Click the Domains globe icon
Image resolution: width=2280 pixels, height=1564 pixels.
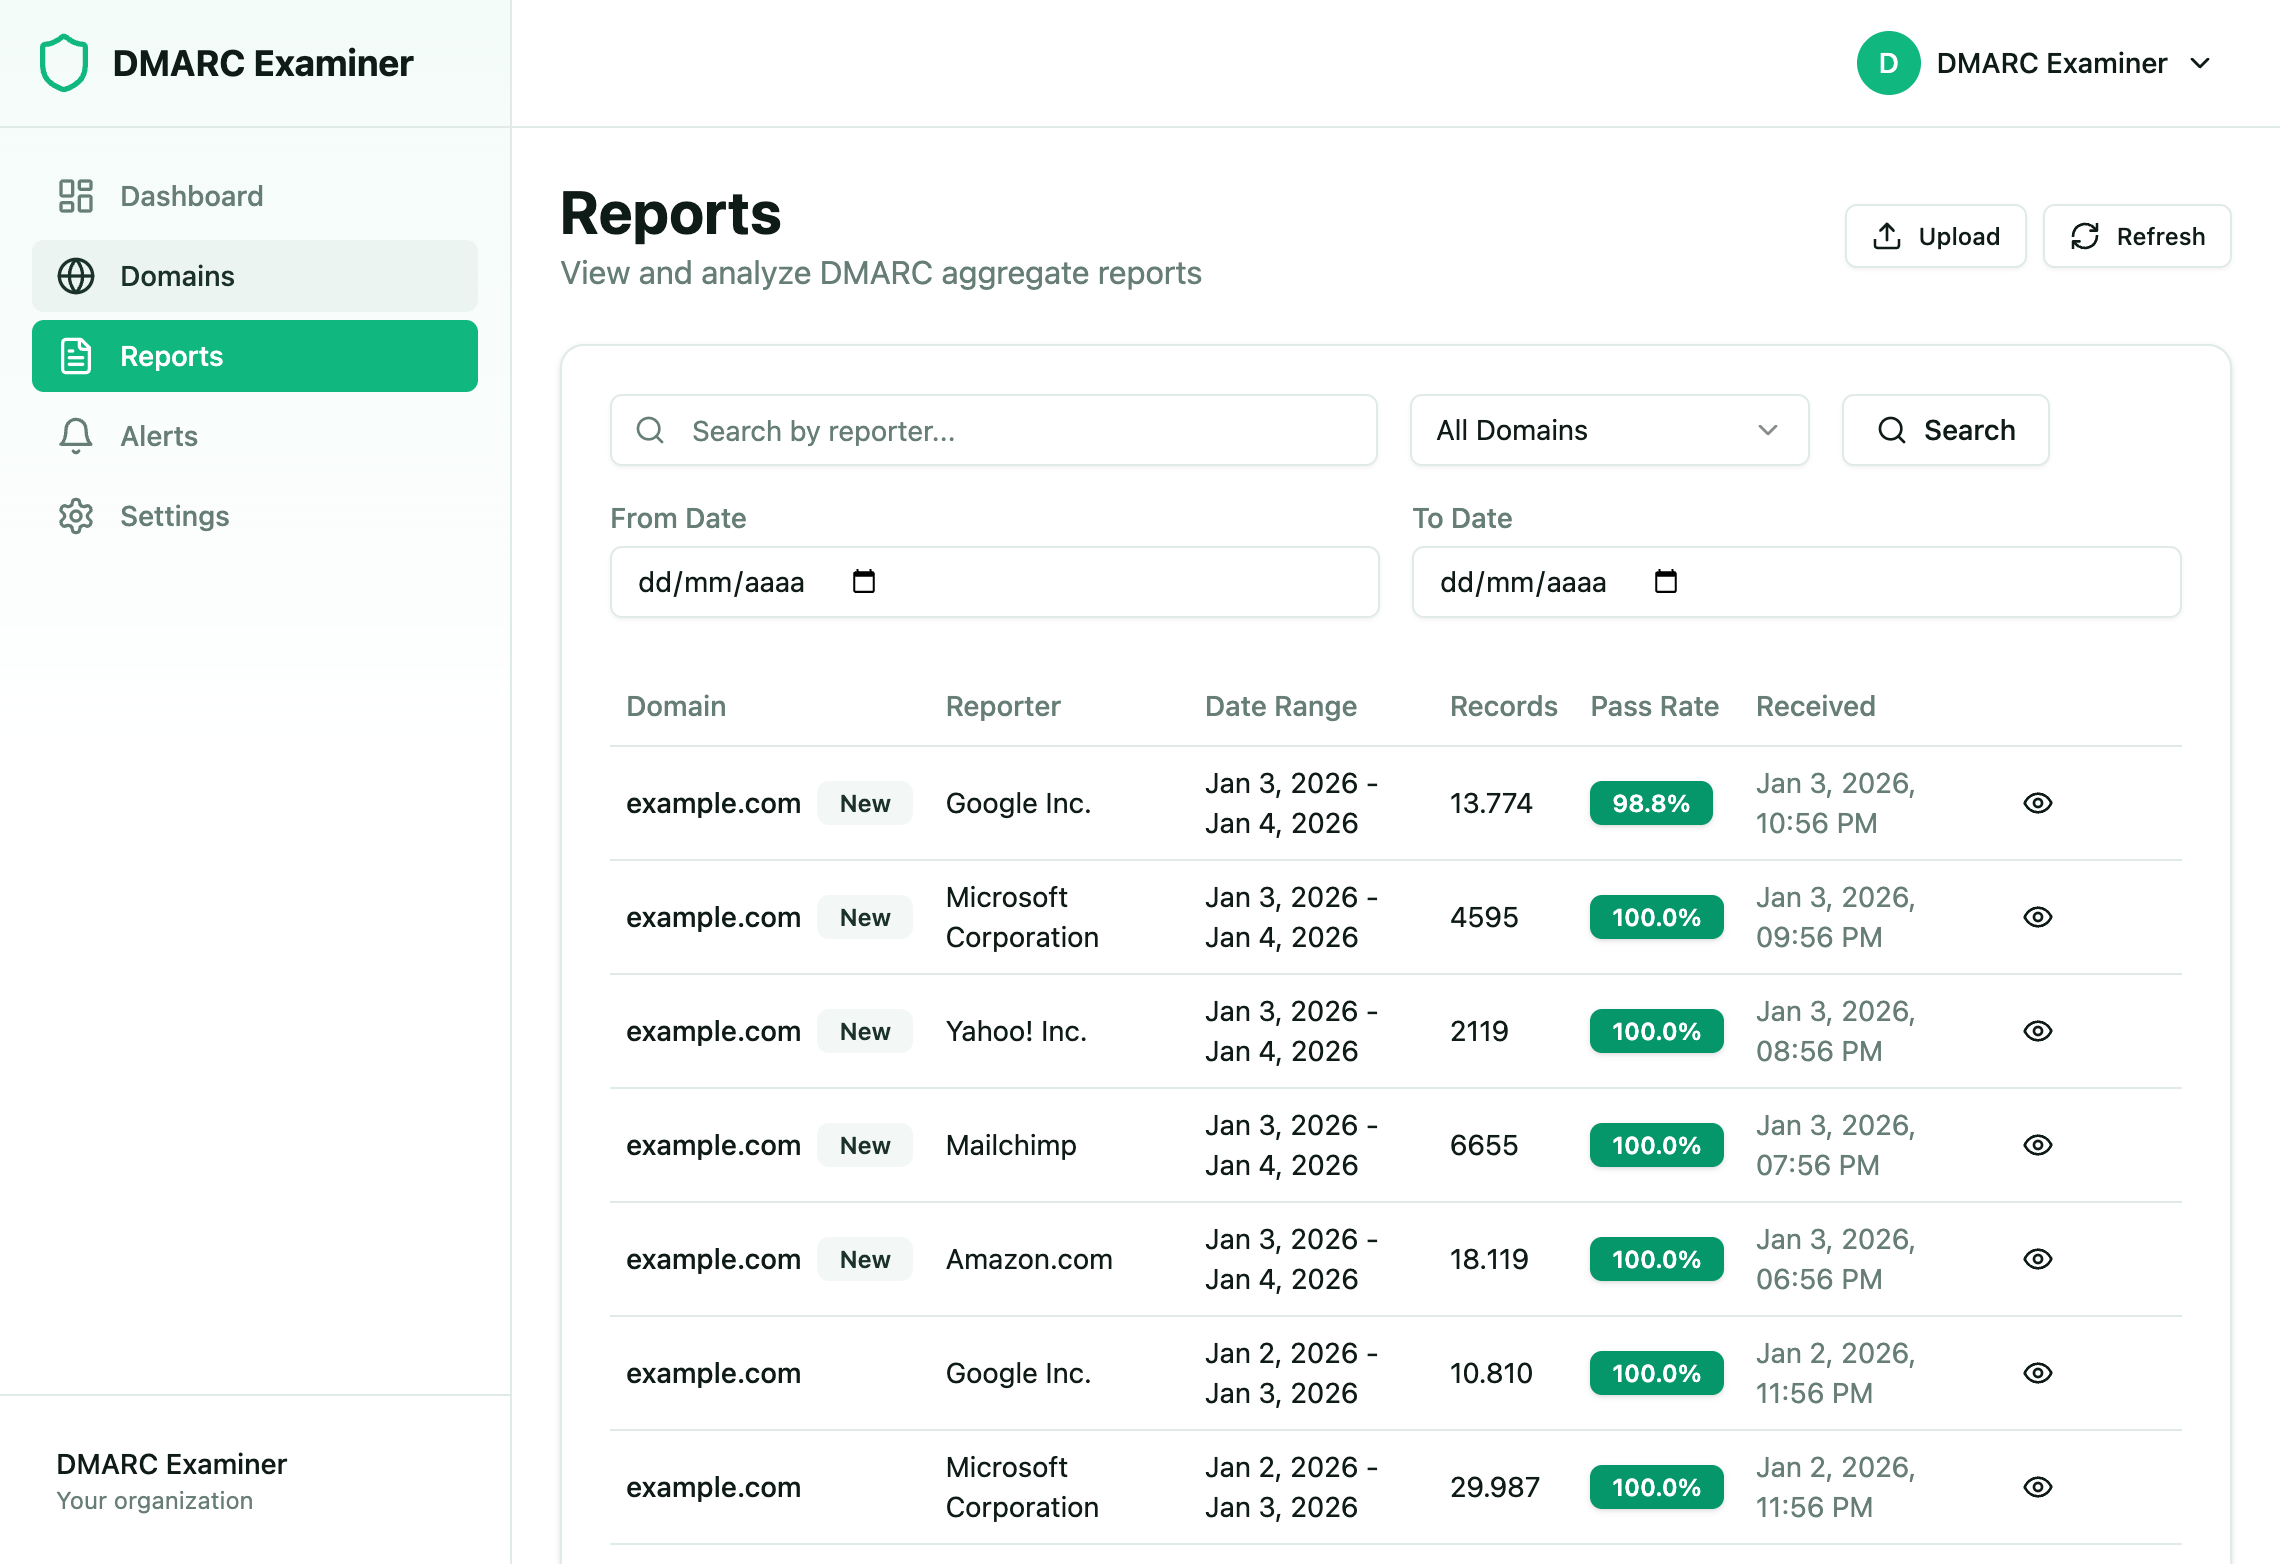(x=76, y=276)
